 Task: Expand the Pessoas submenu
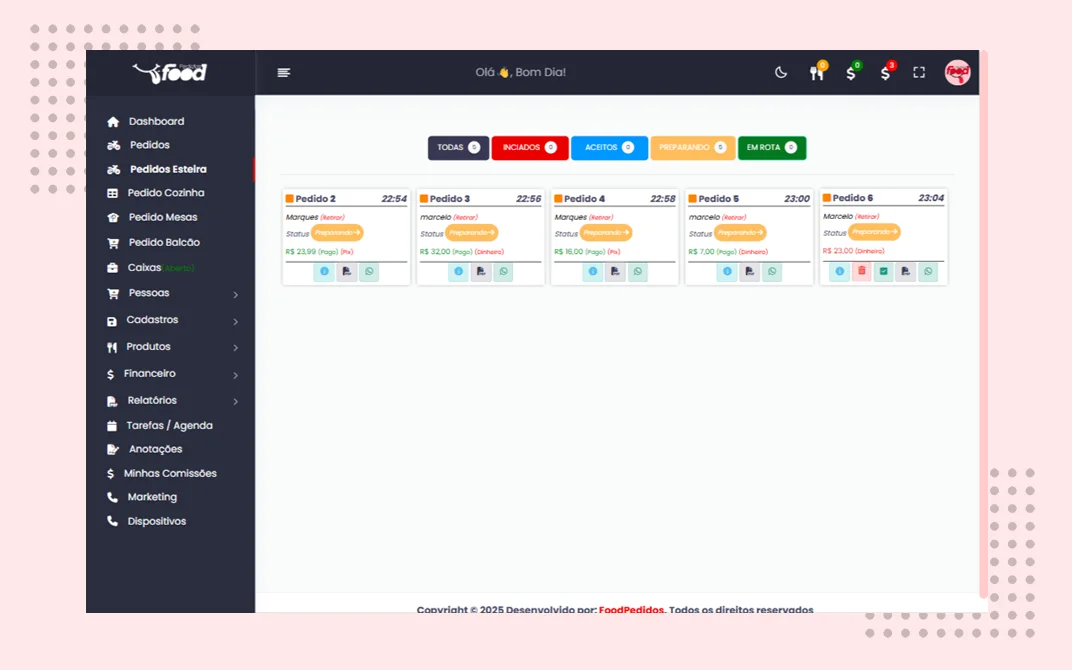pos(171,293)
